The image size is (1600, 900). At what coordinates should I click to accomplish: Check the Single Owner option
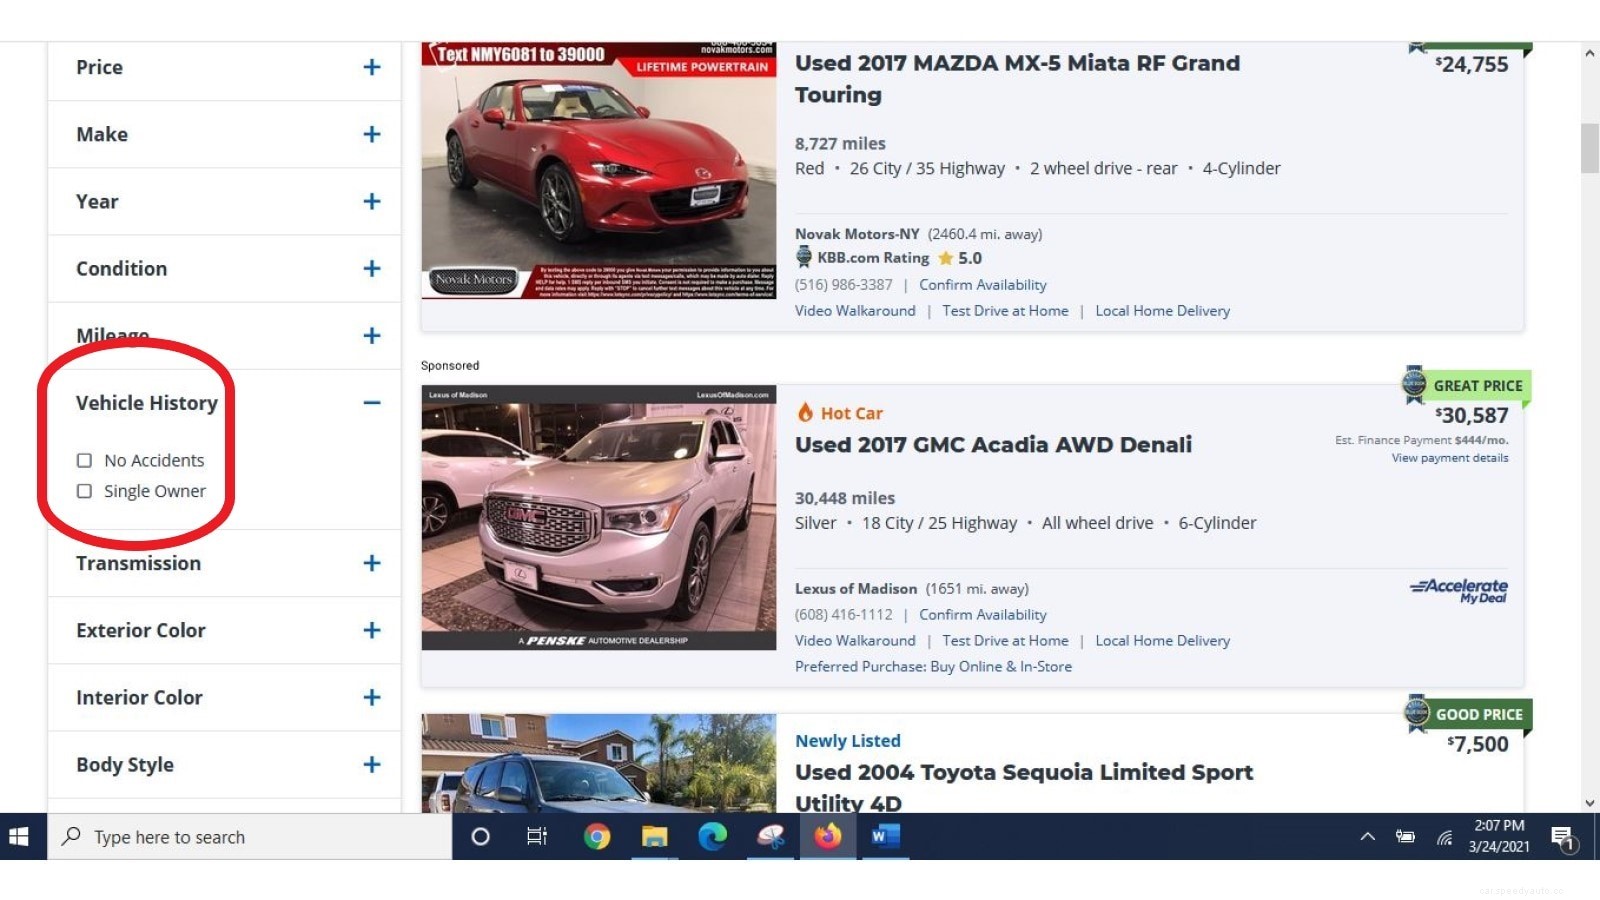click(x=84, y=491)
